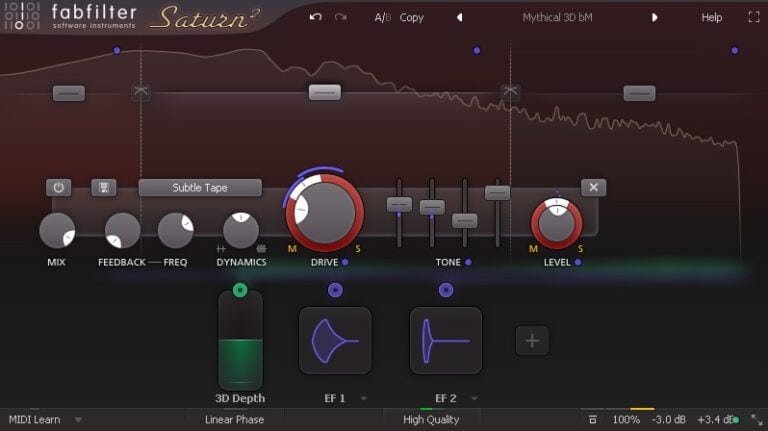The image size is (768, 431).
Task: Click the 3D Depth green source dot
Action: coord(240,290)
